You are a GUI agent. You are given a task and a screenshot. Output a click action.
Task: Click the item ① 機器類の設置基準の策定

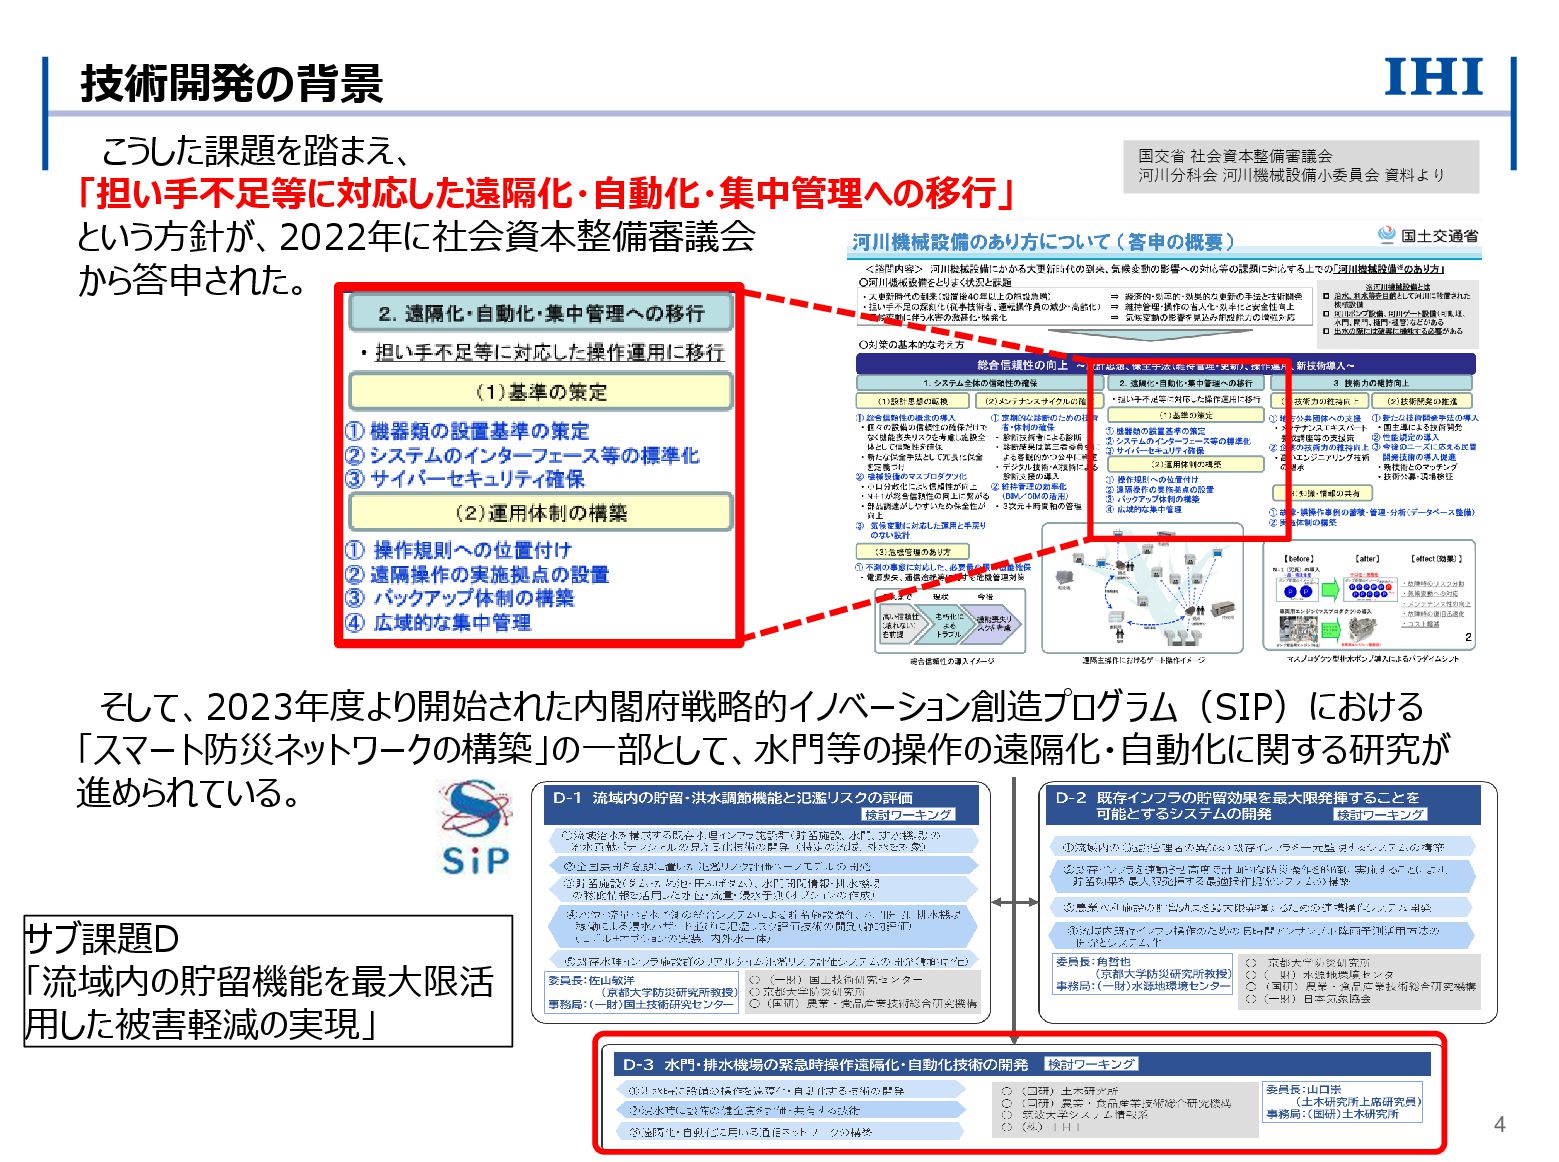[467, 431]
